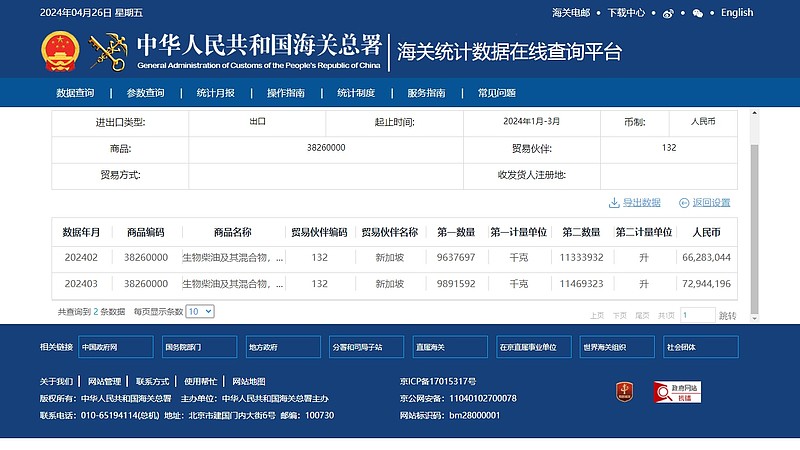Viewport: 800px width, 450px height.
Task: Click the page number input field
Action: 698,315
